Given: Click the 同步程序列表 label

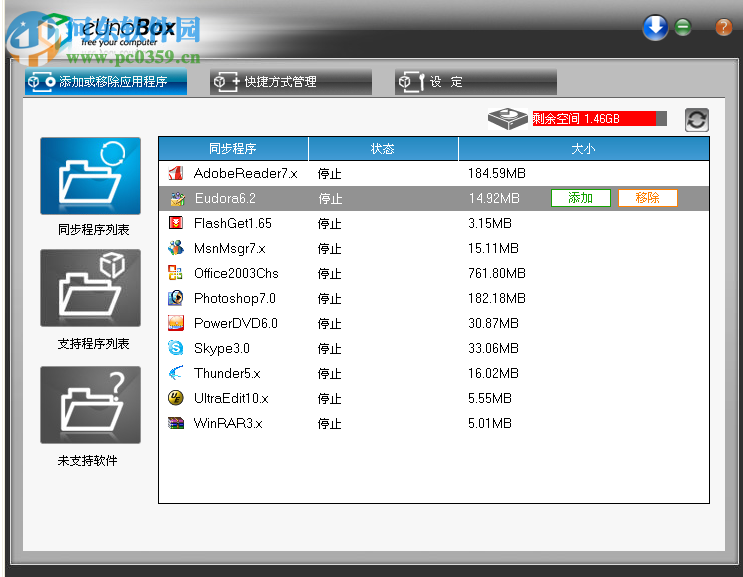Looking at the screenshot, I should pos(93,230).
